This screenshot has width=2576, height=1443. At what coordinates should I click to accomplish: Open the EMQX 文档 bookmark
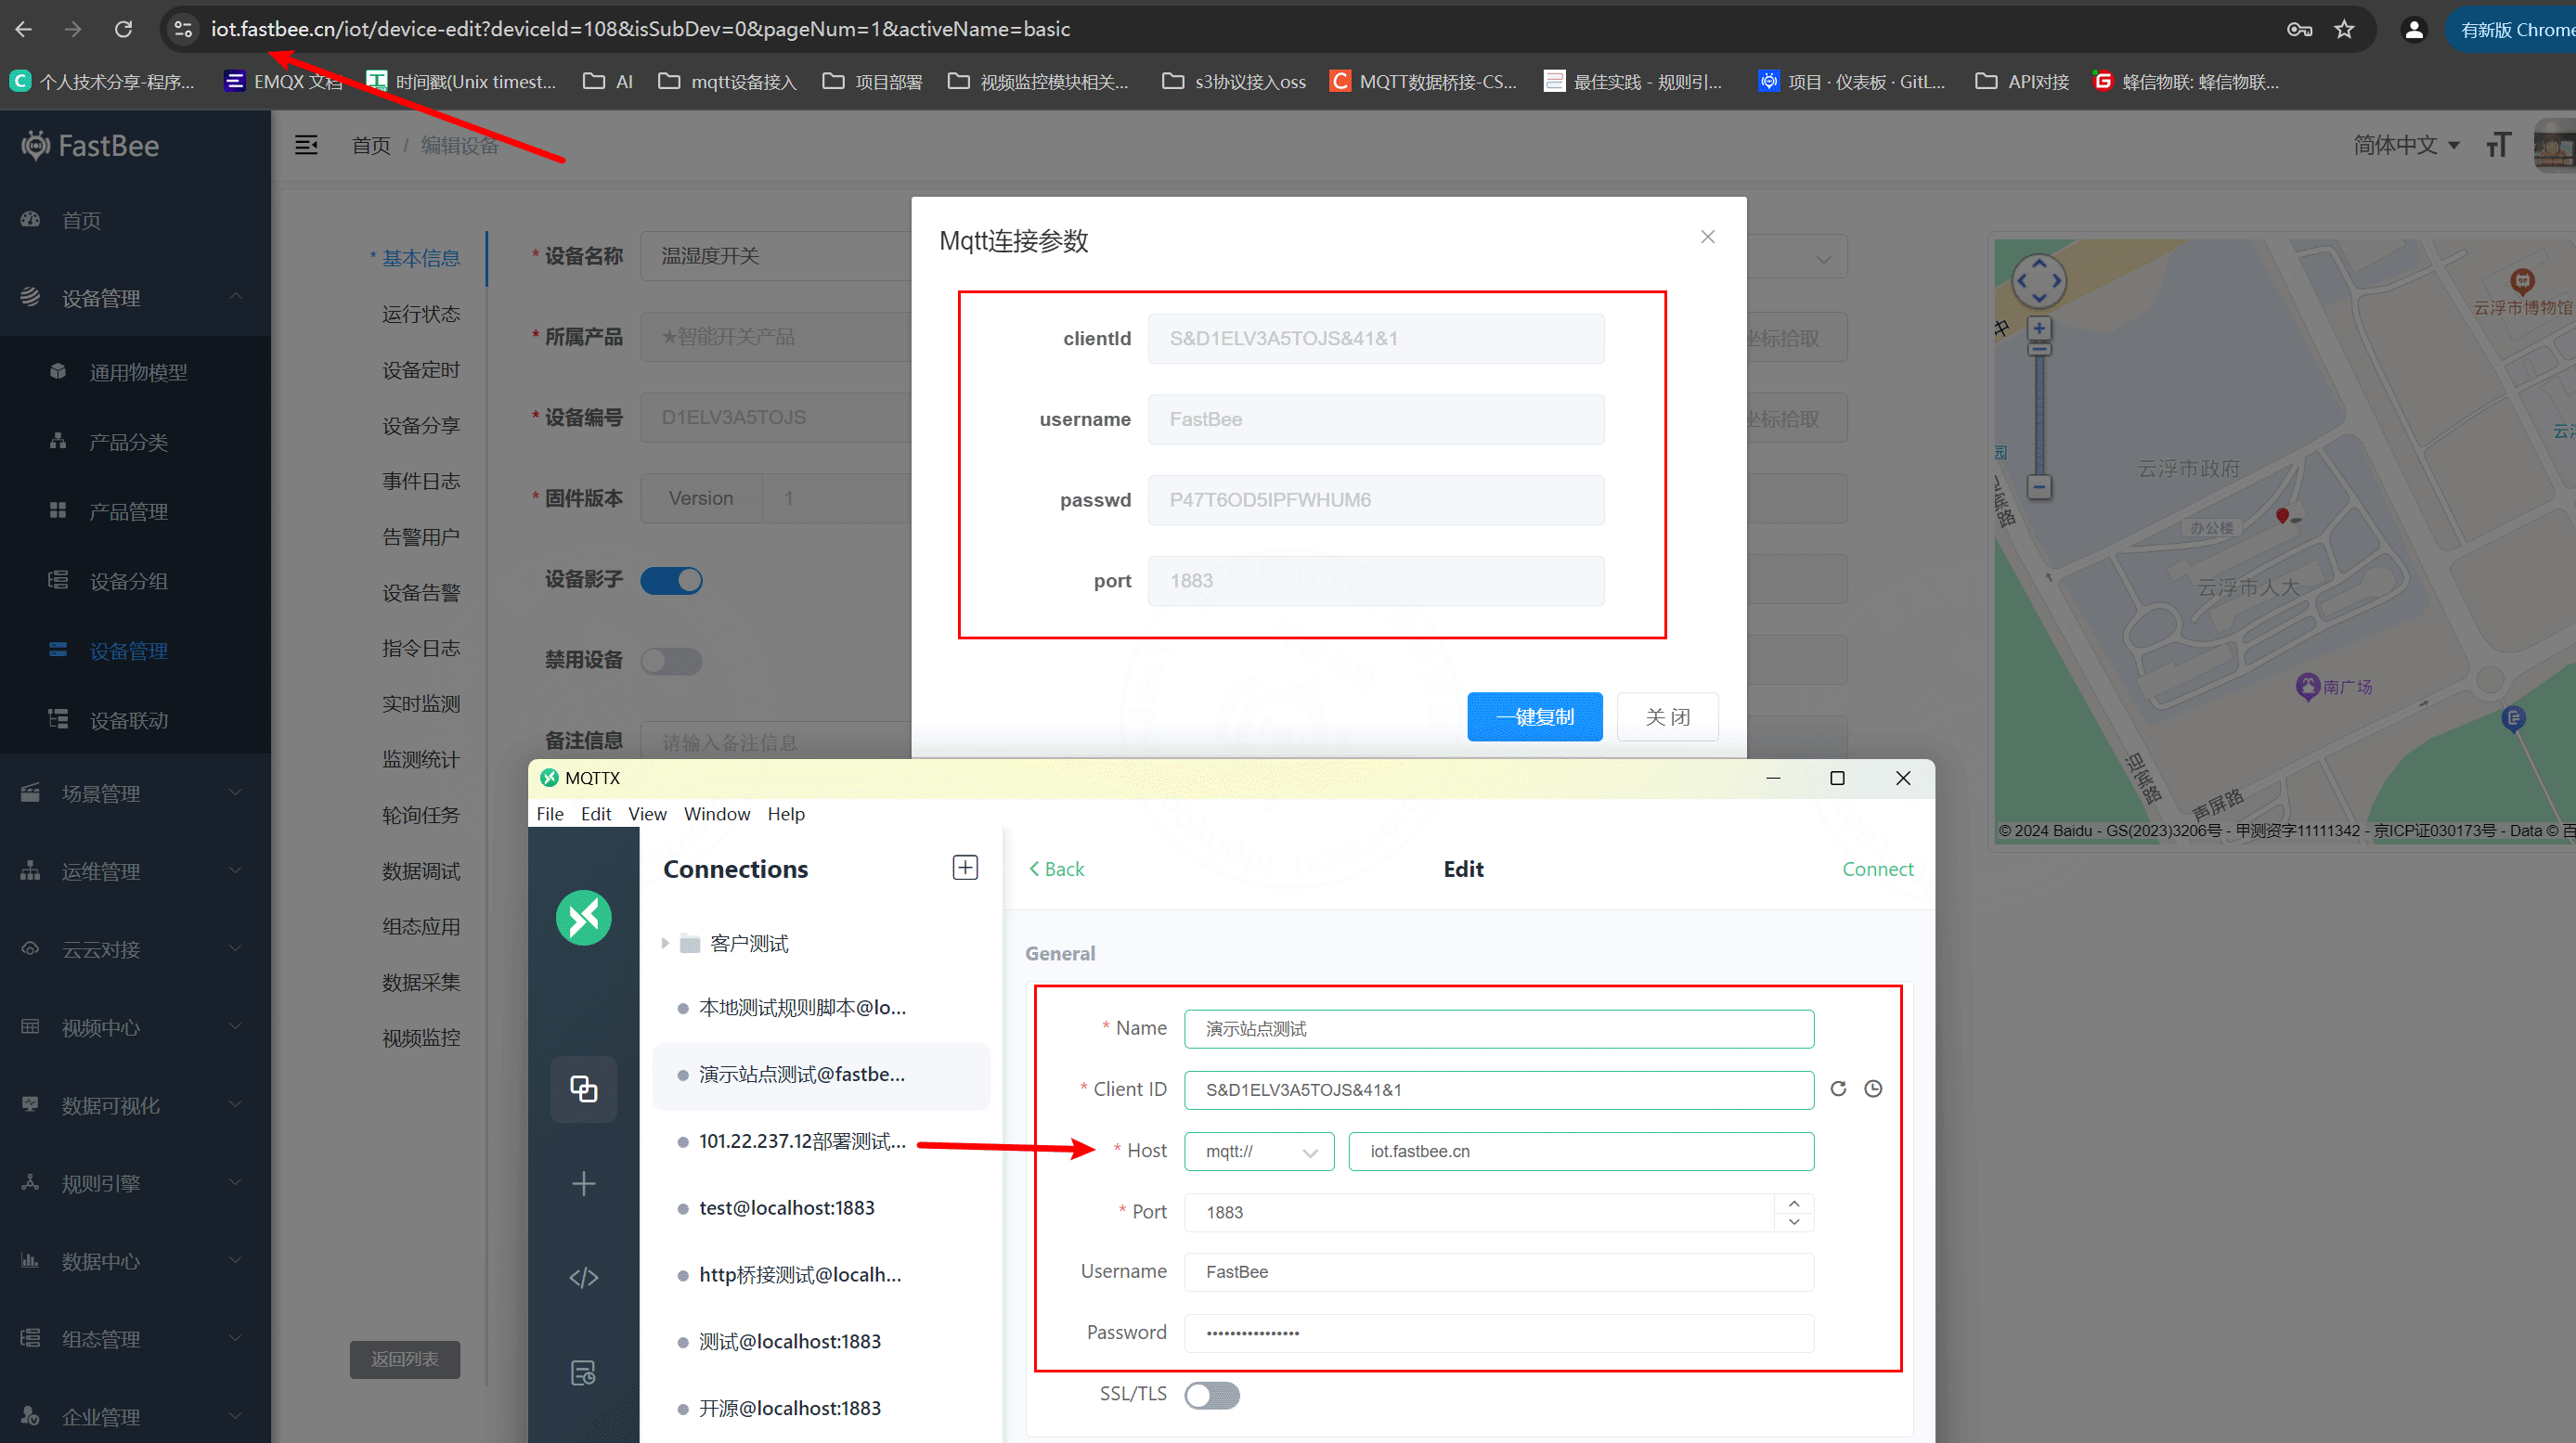click(283, 81)
